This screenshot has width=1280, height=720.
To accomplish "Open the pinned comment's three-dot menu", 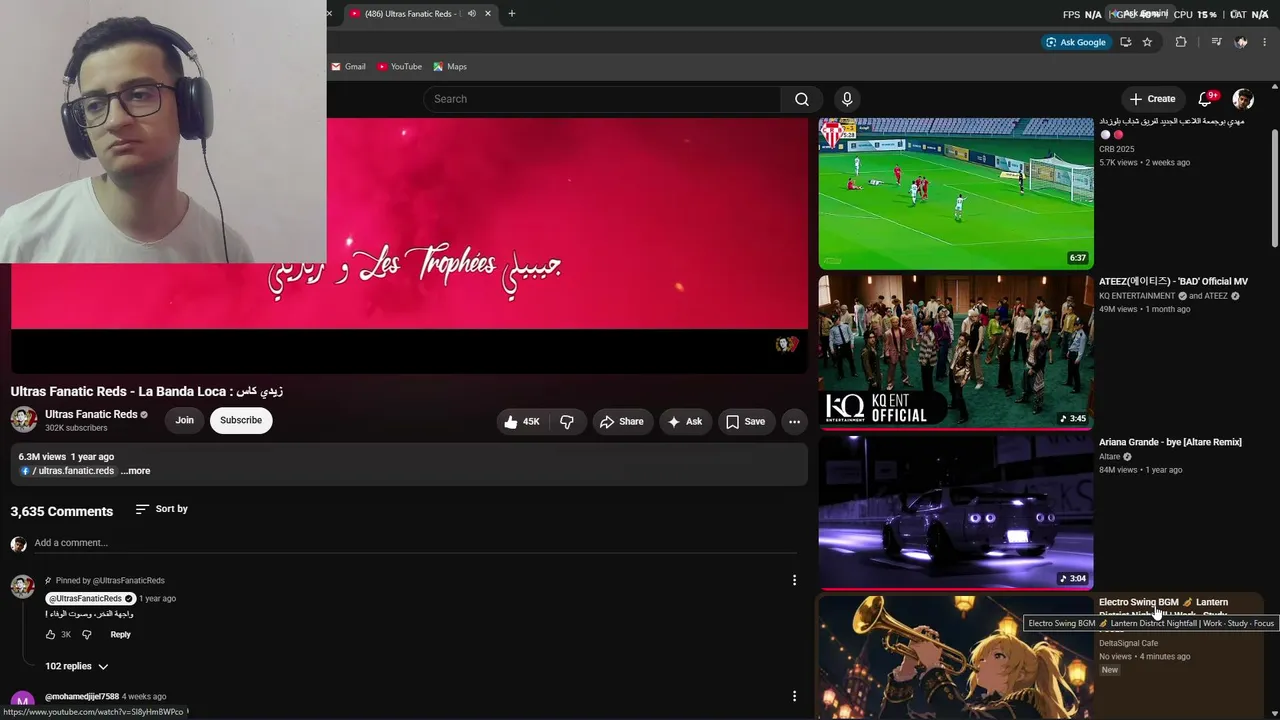I will pos(794,580).
